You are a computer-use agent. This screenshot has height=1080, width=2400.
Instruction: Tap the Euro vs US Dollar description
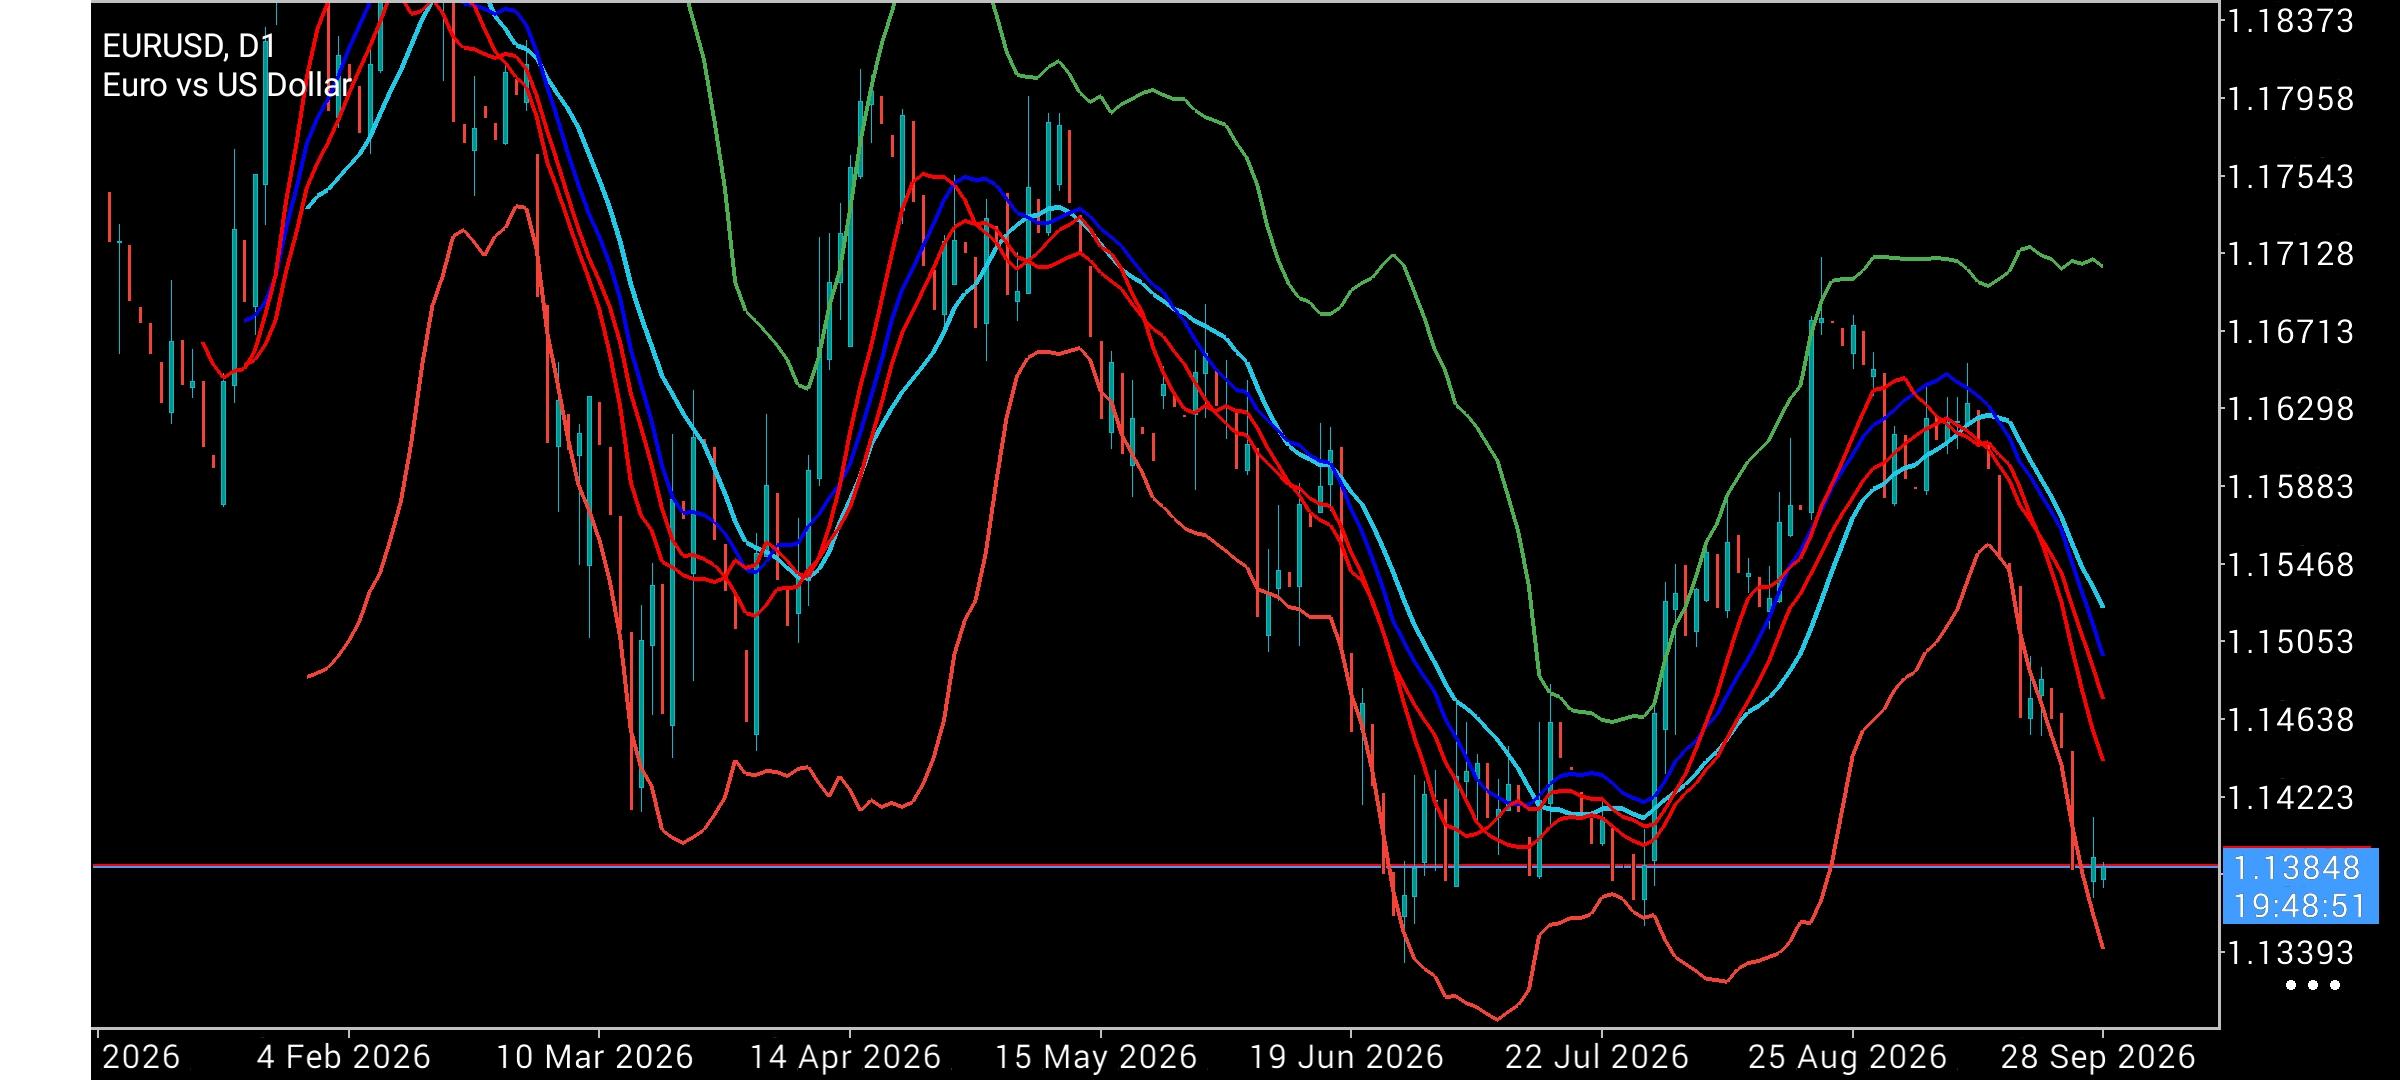coord(227,85)
